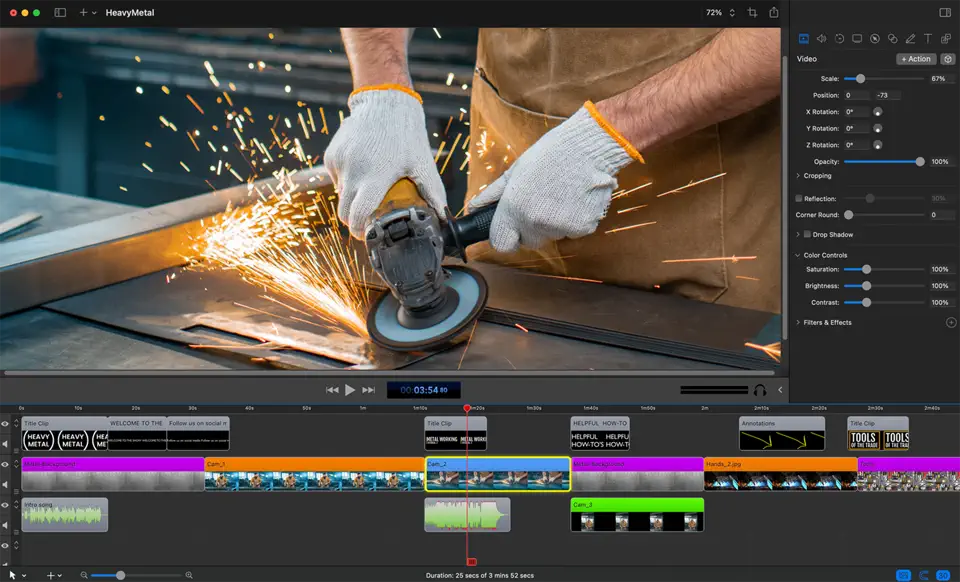Click the headphones monitoring icon
Viewport: 960px width, 582px height.
click(x=760, y=390)
